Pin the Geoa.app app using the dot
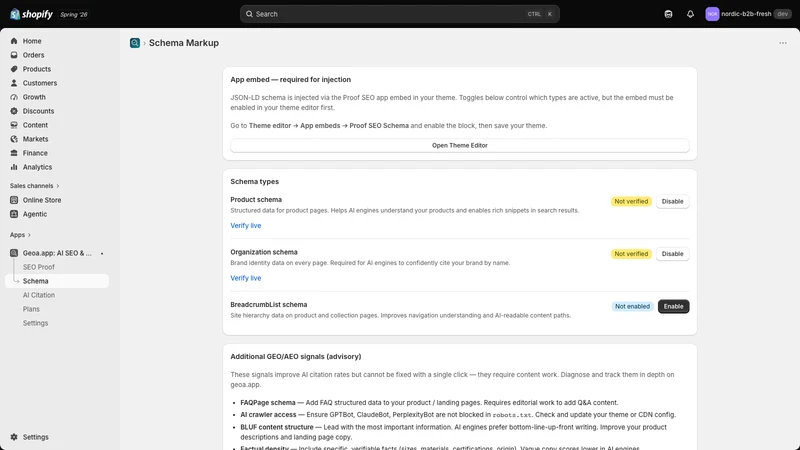The height and width of the screenshot is (450, 800). tap(102, 254)
